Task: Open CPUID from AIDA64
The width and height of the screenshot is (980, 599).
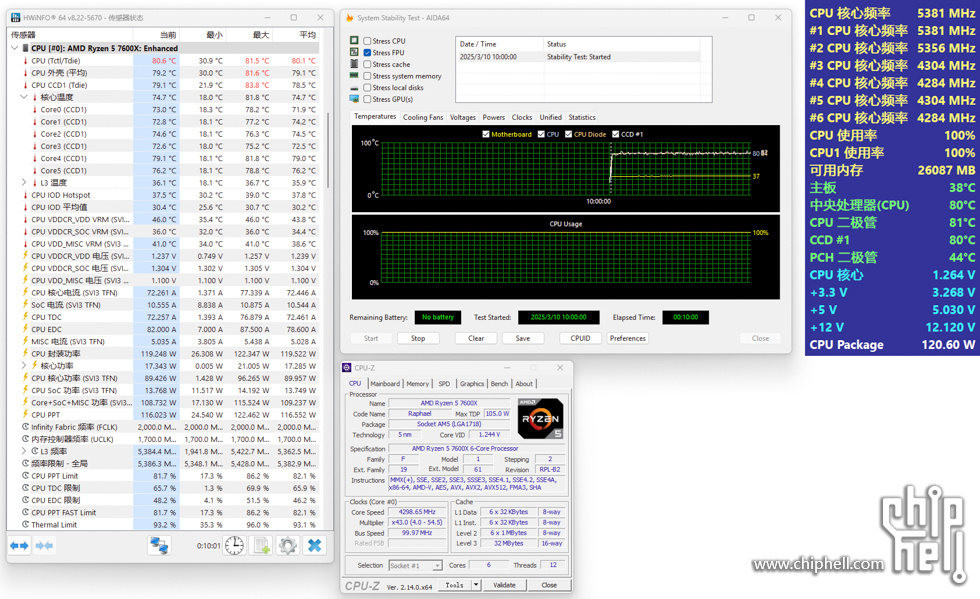Action: [x=580, y=338]
